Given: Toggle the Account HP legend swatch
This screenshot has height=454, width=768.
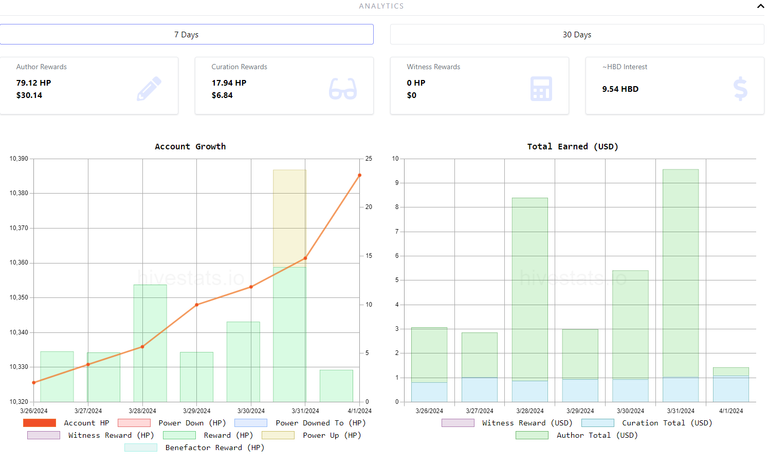Looking at the screenshot, I should click(39, 423).
